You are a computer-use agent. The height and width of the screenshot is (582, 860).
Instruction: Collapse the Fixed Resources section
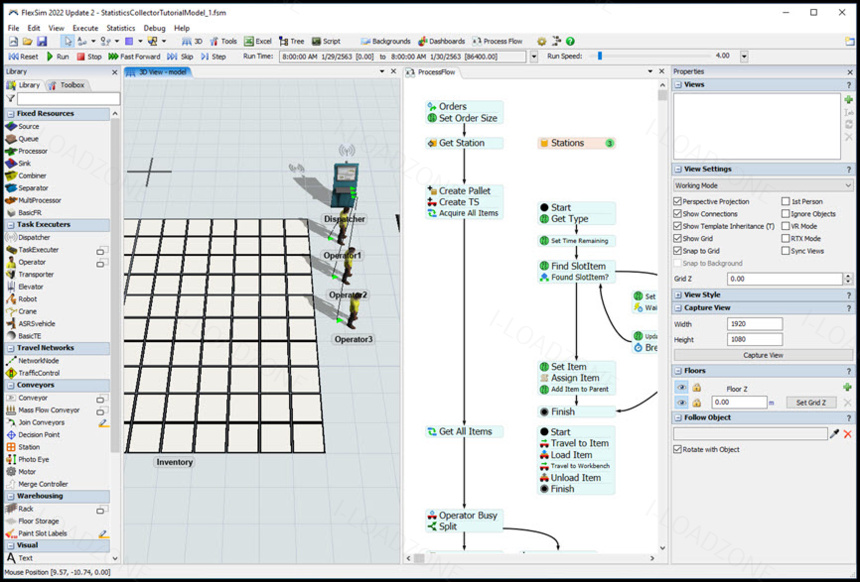pos(11,114)
